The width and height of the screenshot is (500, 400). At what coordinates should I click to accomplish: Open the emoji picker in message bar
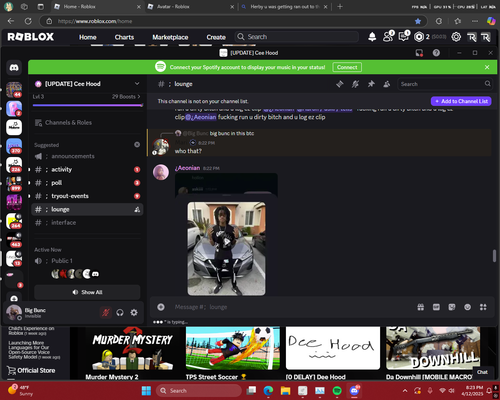click(x=467, y=307)
